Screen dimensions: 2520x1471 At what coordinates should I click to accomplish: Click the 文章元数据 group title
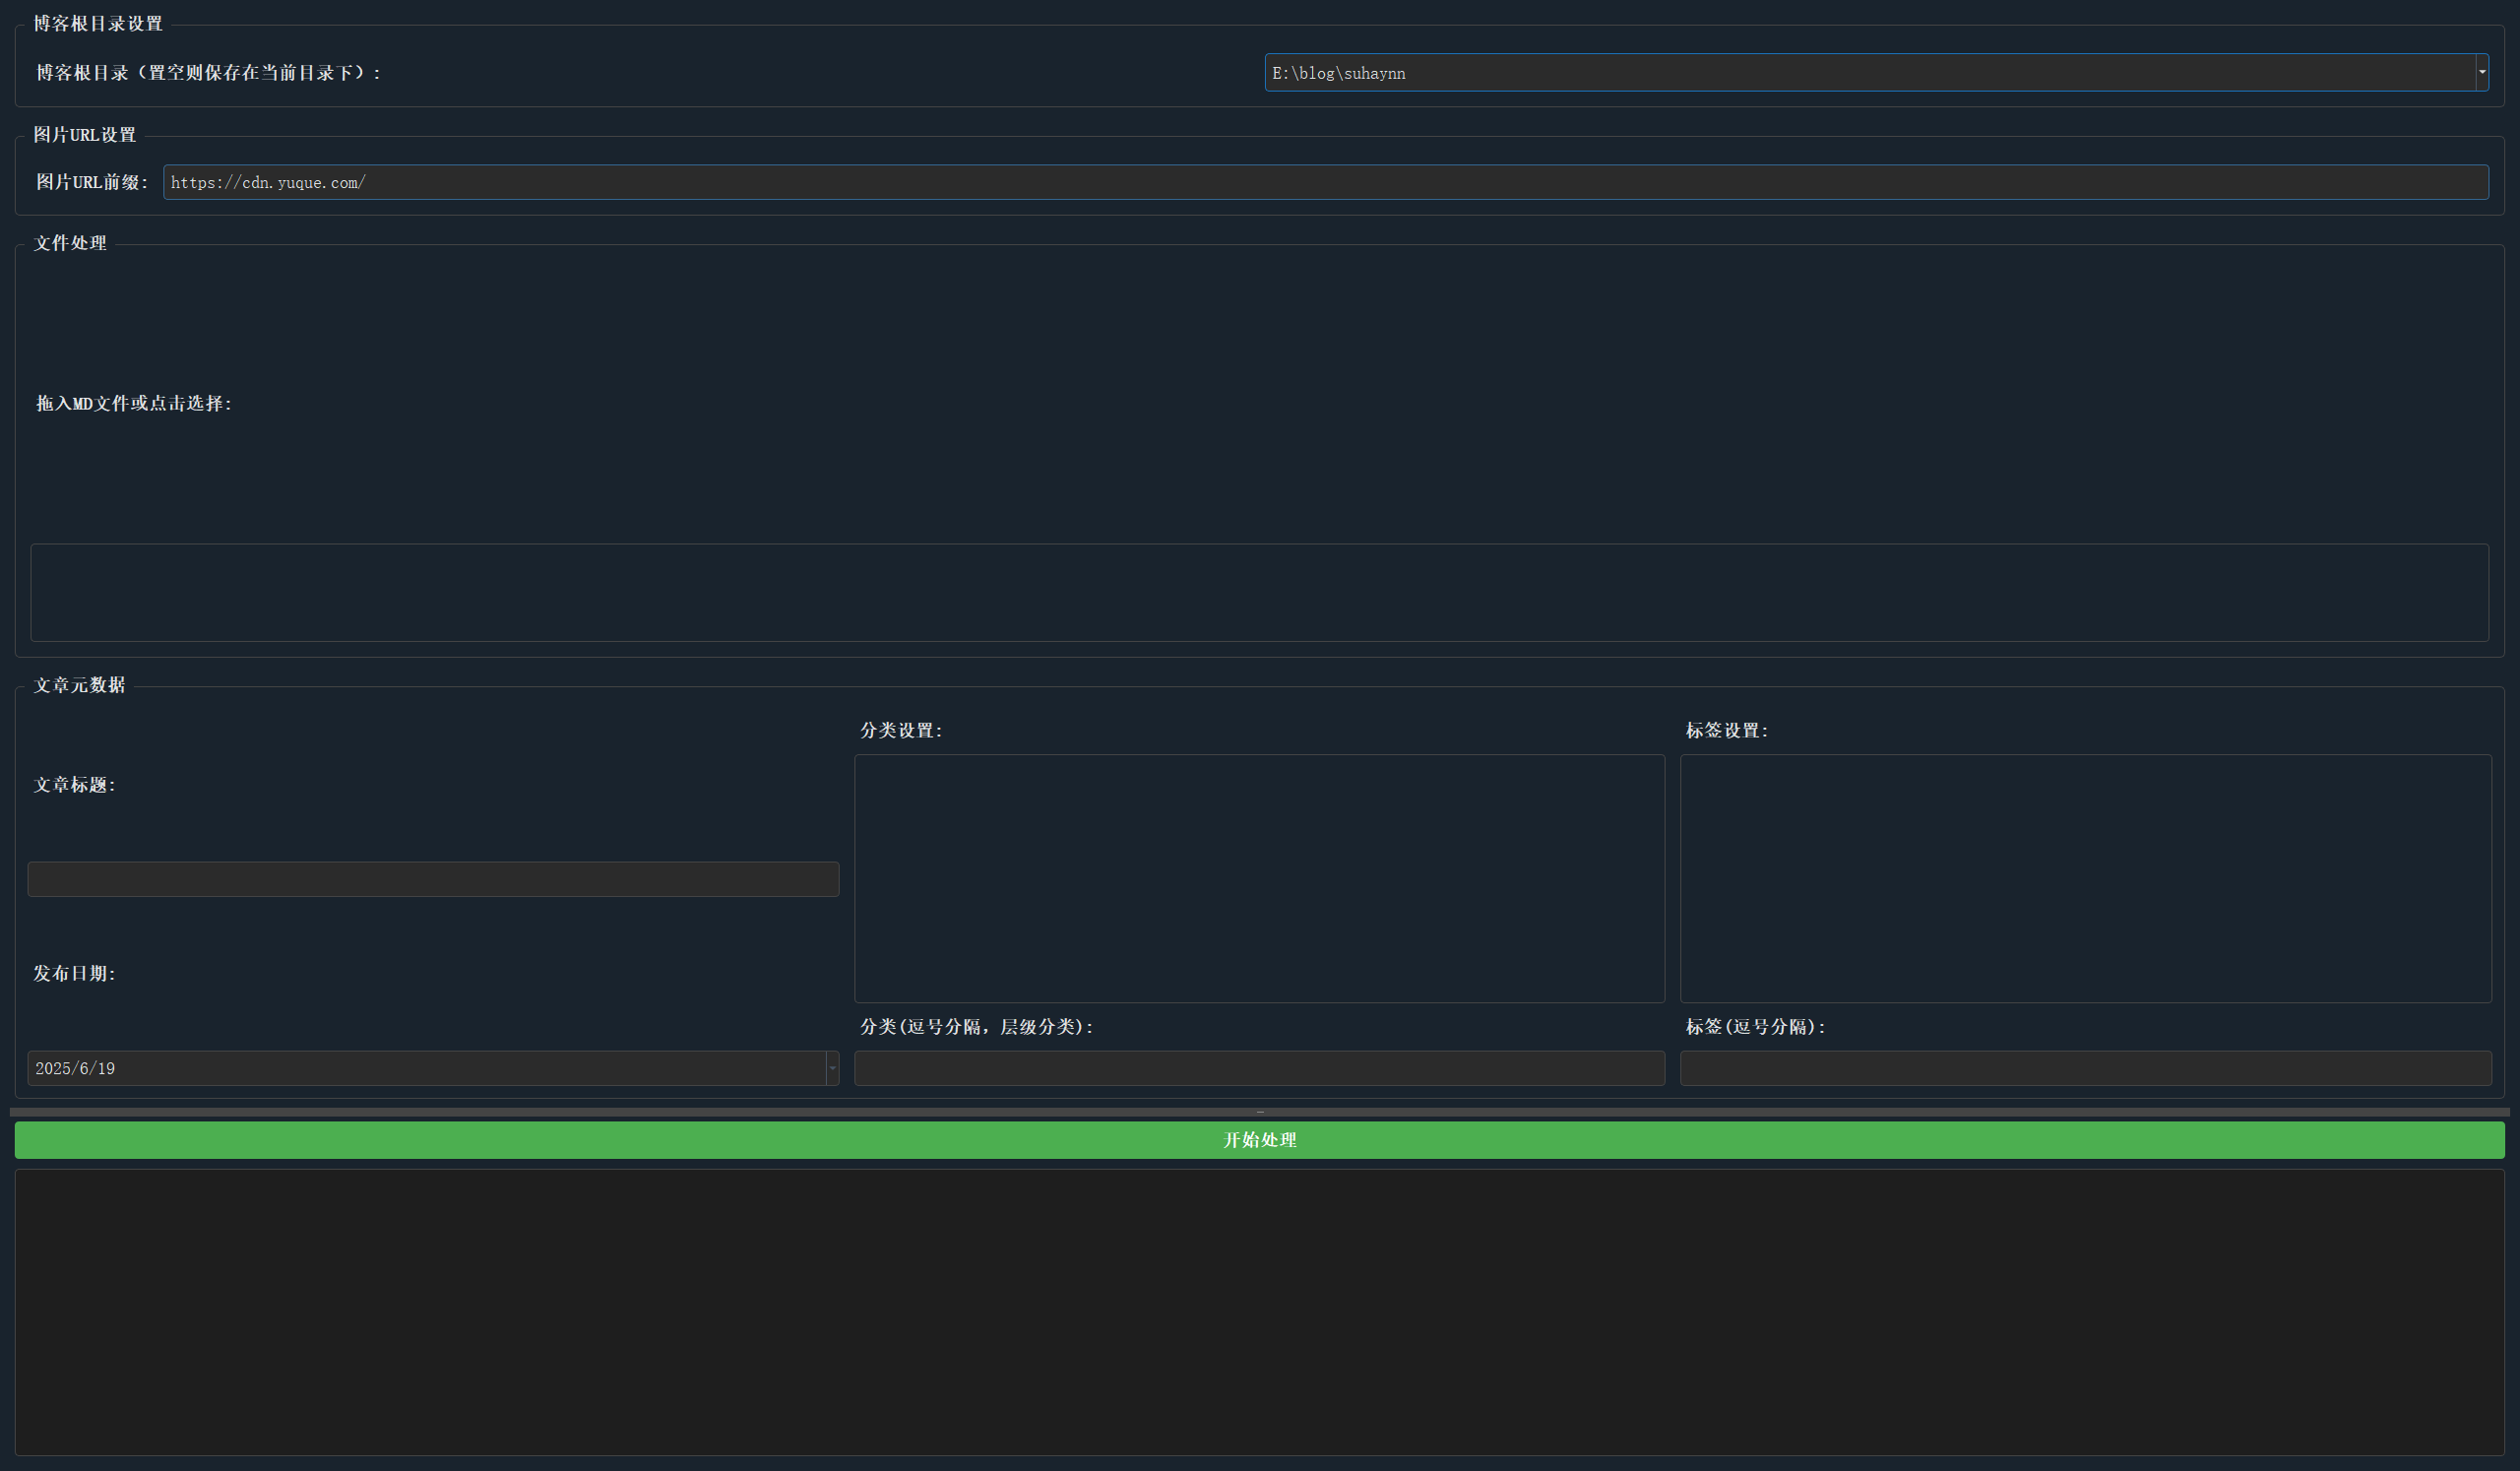point(80,685)
